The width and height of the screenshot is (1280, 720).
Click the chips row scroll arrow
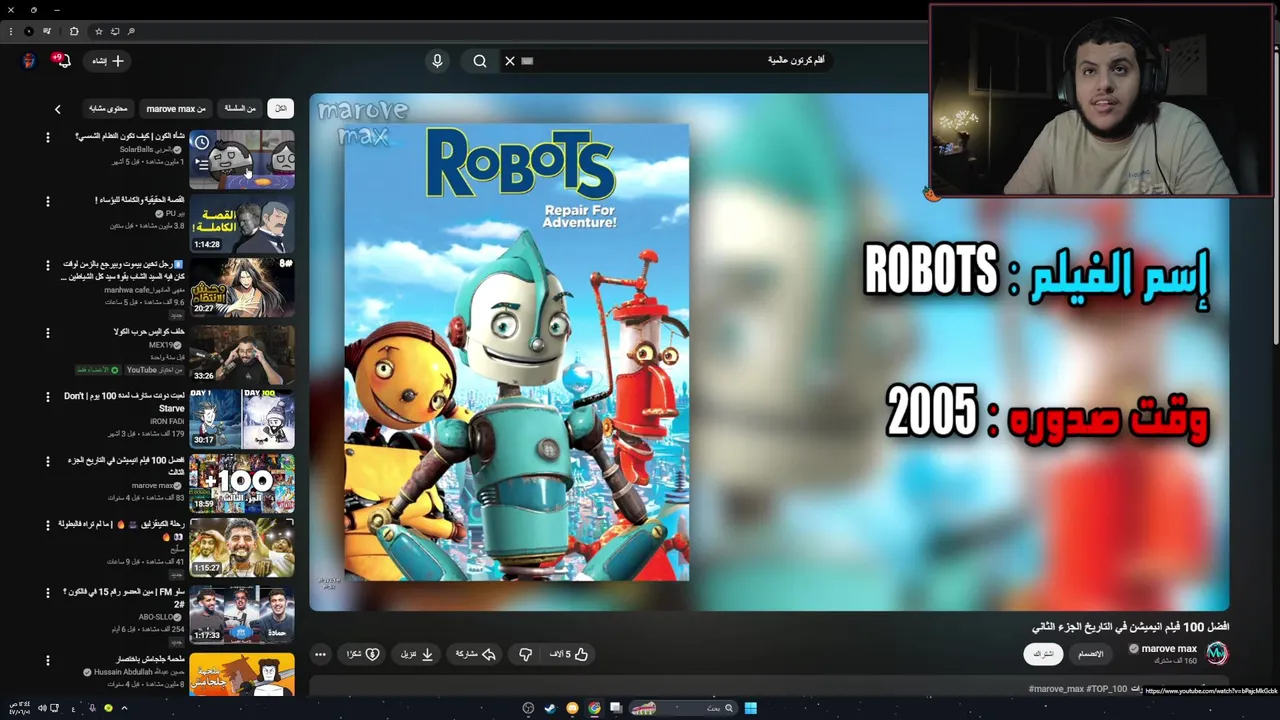click(57, 109)
